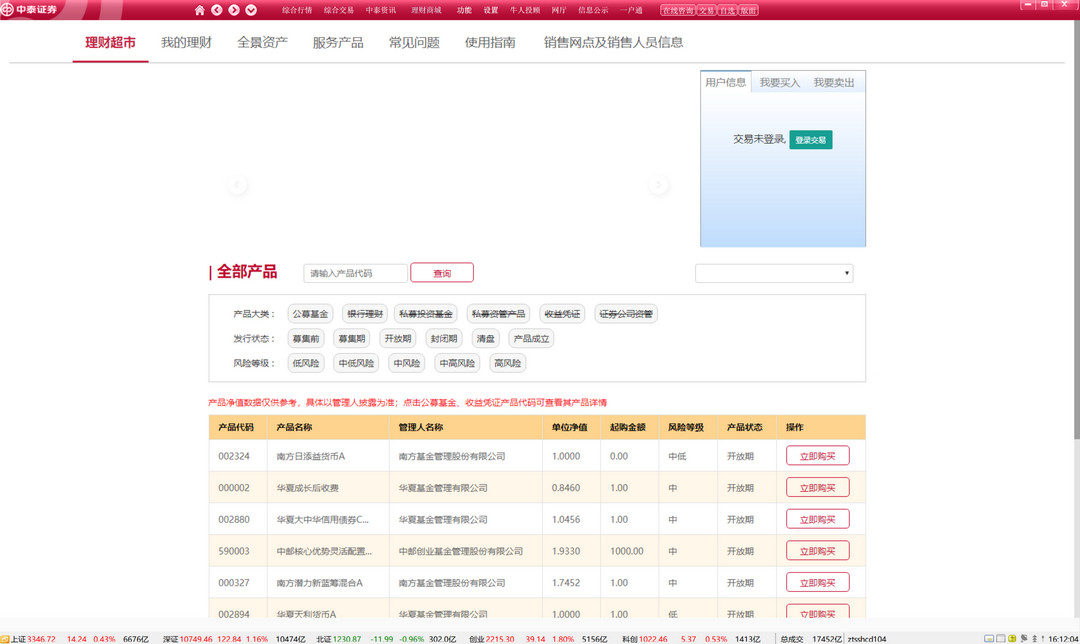Viewport: 1080px width, 644px height.
Task: Click the home icon in title bar
Action: click(x=200, y=10)
